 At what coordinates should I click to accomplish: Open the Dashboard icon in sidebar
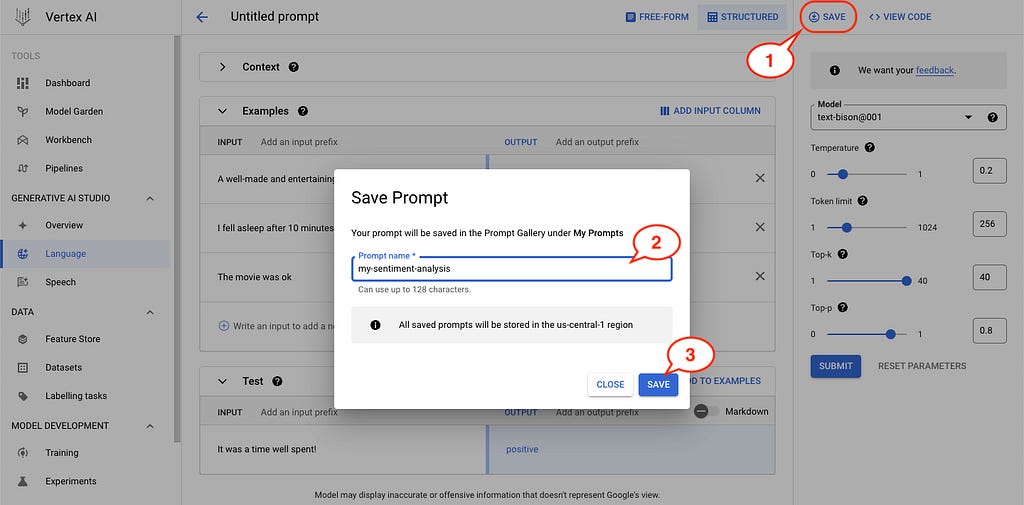coord(23,83)
